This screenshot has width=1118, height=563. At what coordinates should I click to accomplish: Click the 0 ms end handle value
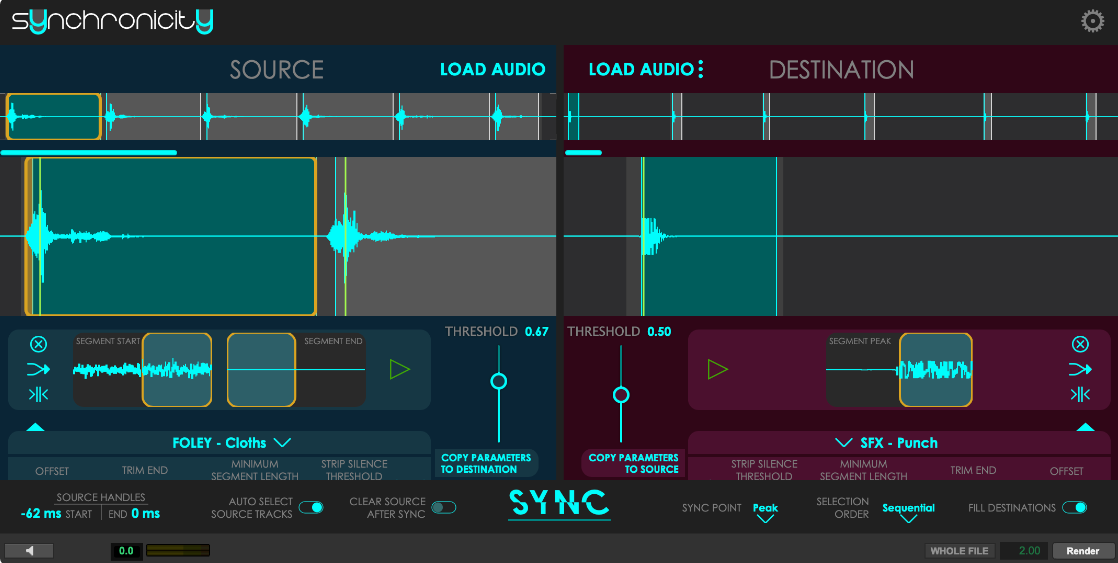(x=145, y=513)
